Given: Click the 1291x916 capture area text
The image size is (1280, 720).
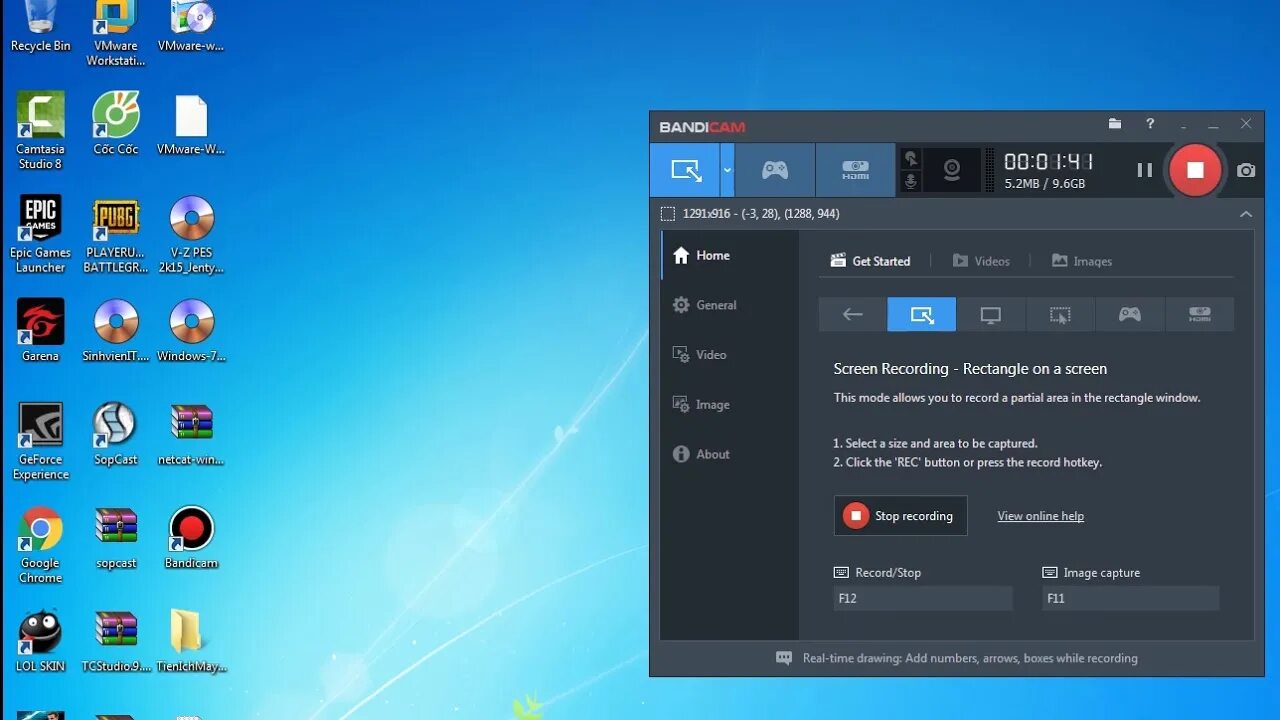Looking at the screenshot, I should coord(761,214).
